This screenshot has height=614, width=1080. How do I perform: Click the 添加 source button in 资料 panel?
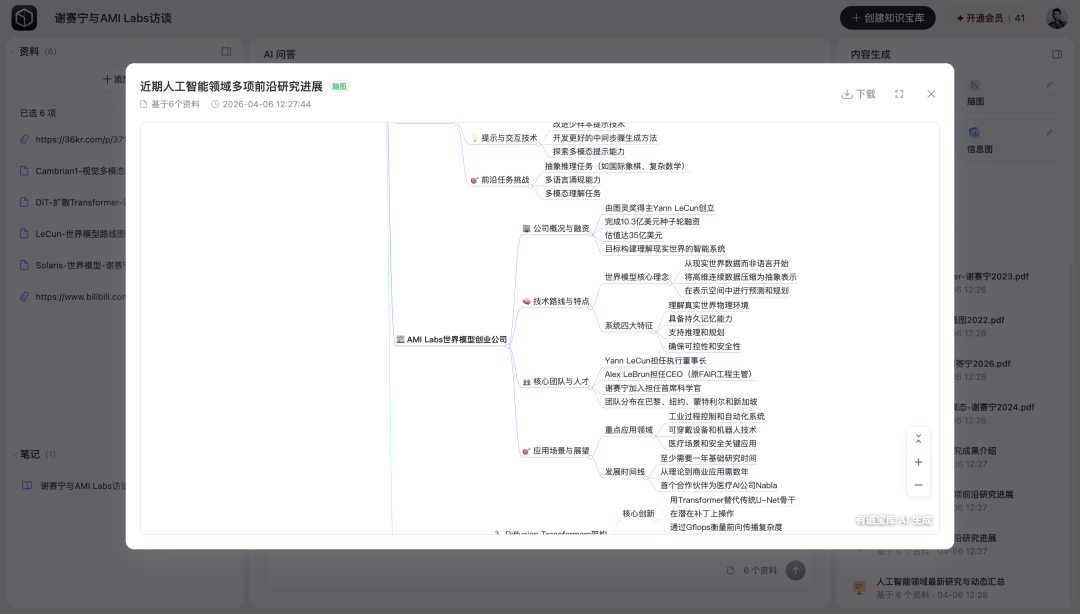(x=114, y=80)
